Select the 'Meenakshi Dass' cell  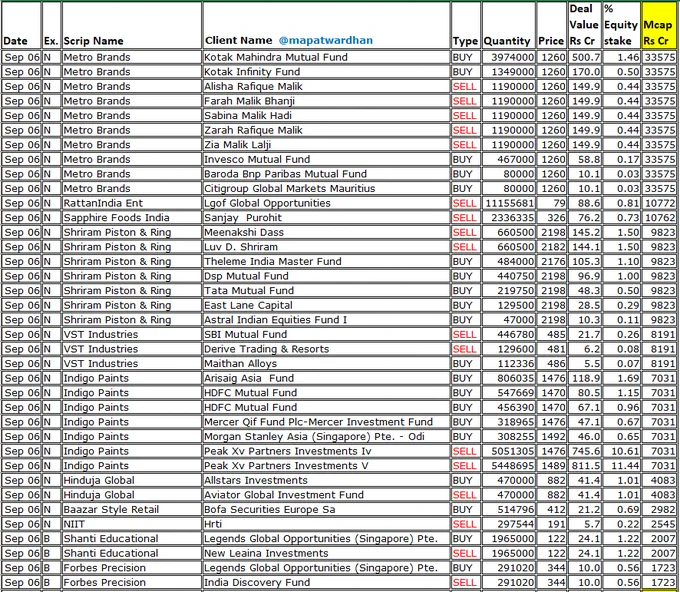pyautogui.click(x=326, y=232)
